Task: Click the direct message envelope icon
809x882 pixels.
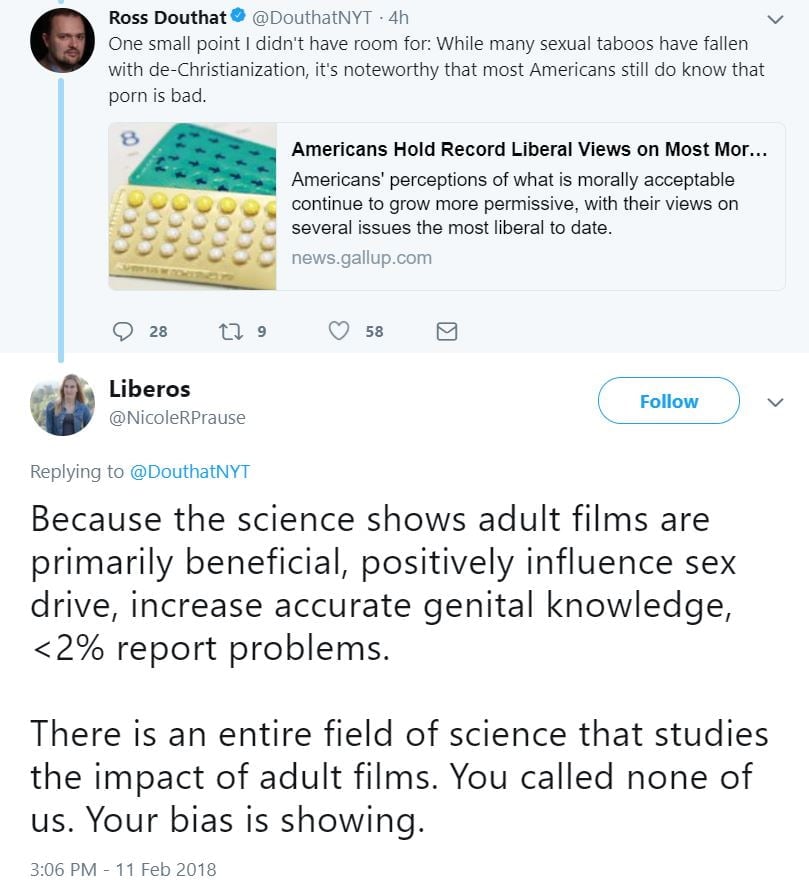Action: [x=447, y=331]
